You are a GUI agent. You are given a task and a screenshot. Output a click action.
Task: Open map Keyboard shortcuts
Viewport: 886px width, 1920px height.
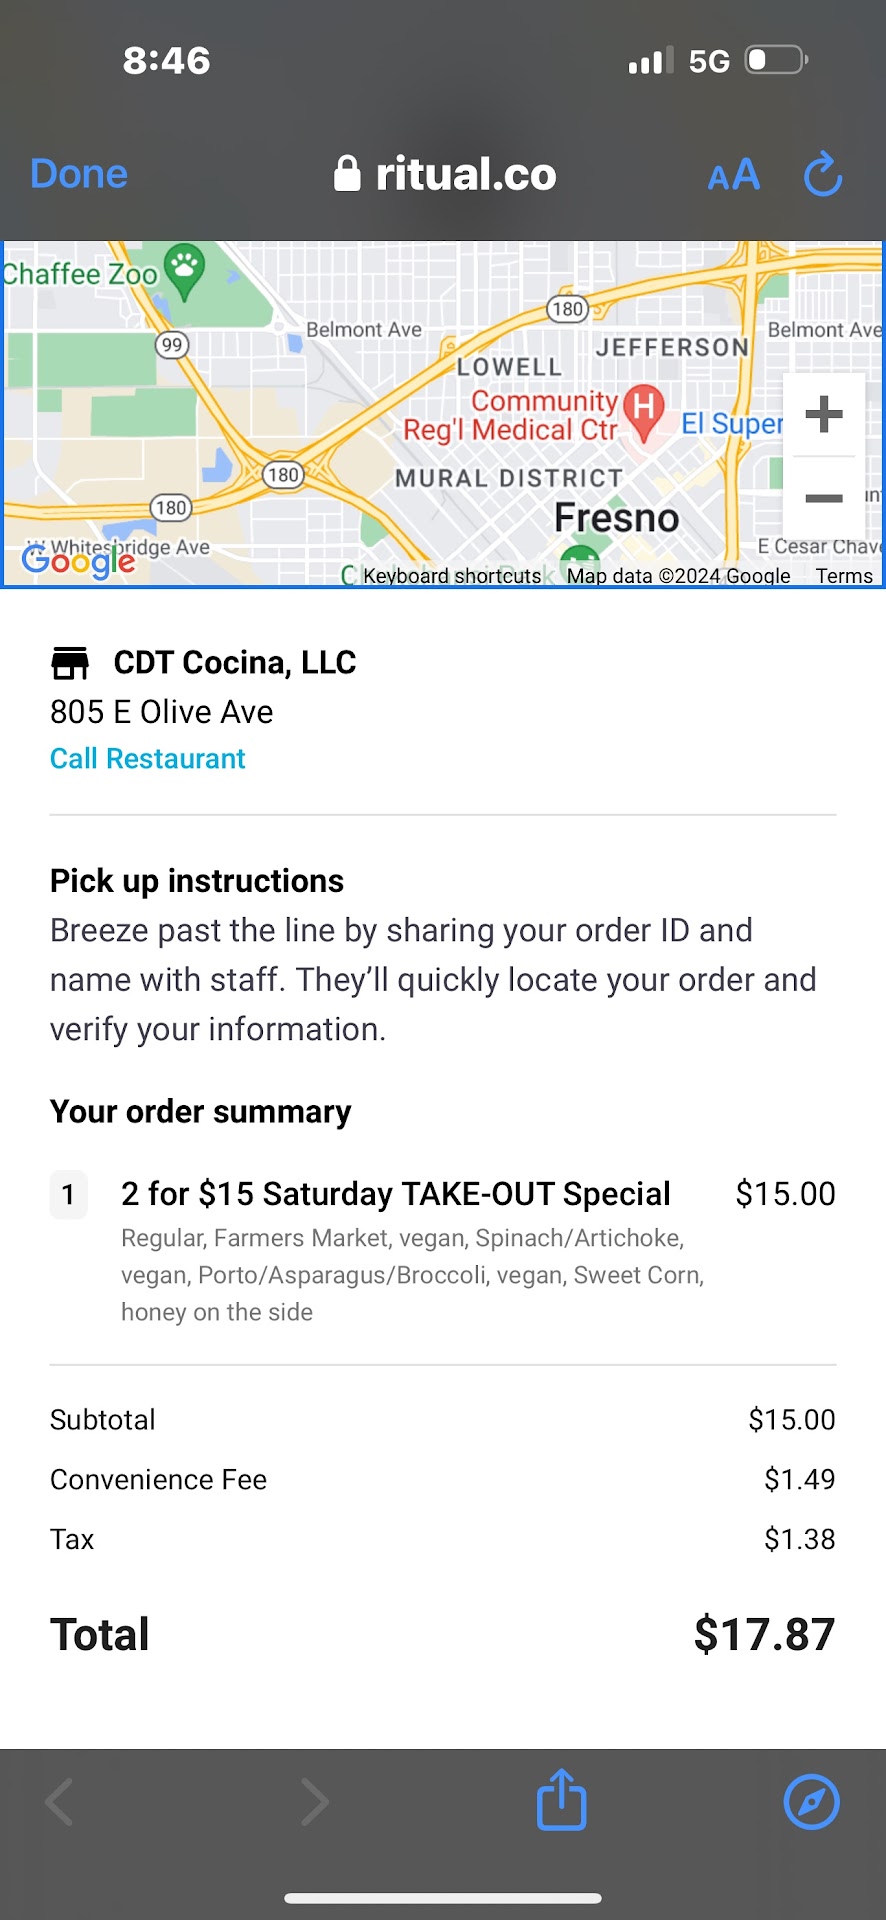coord(452,576)
